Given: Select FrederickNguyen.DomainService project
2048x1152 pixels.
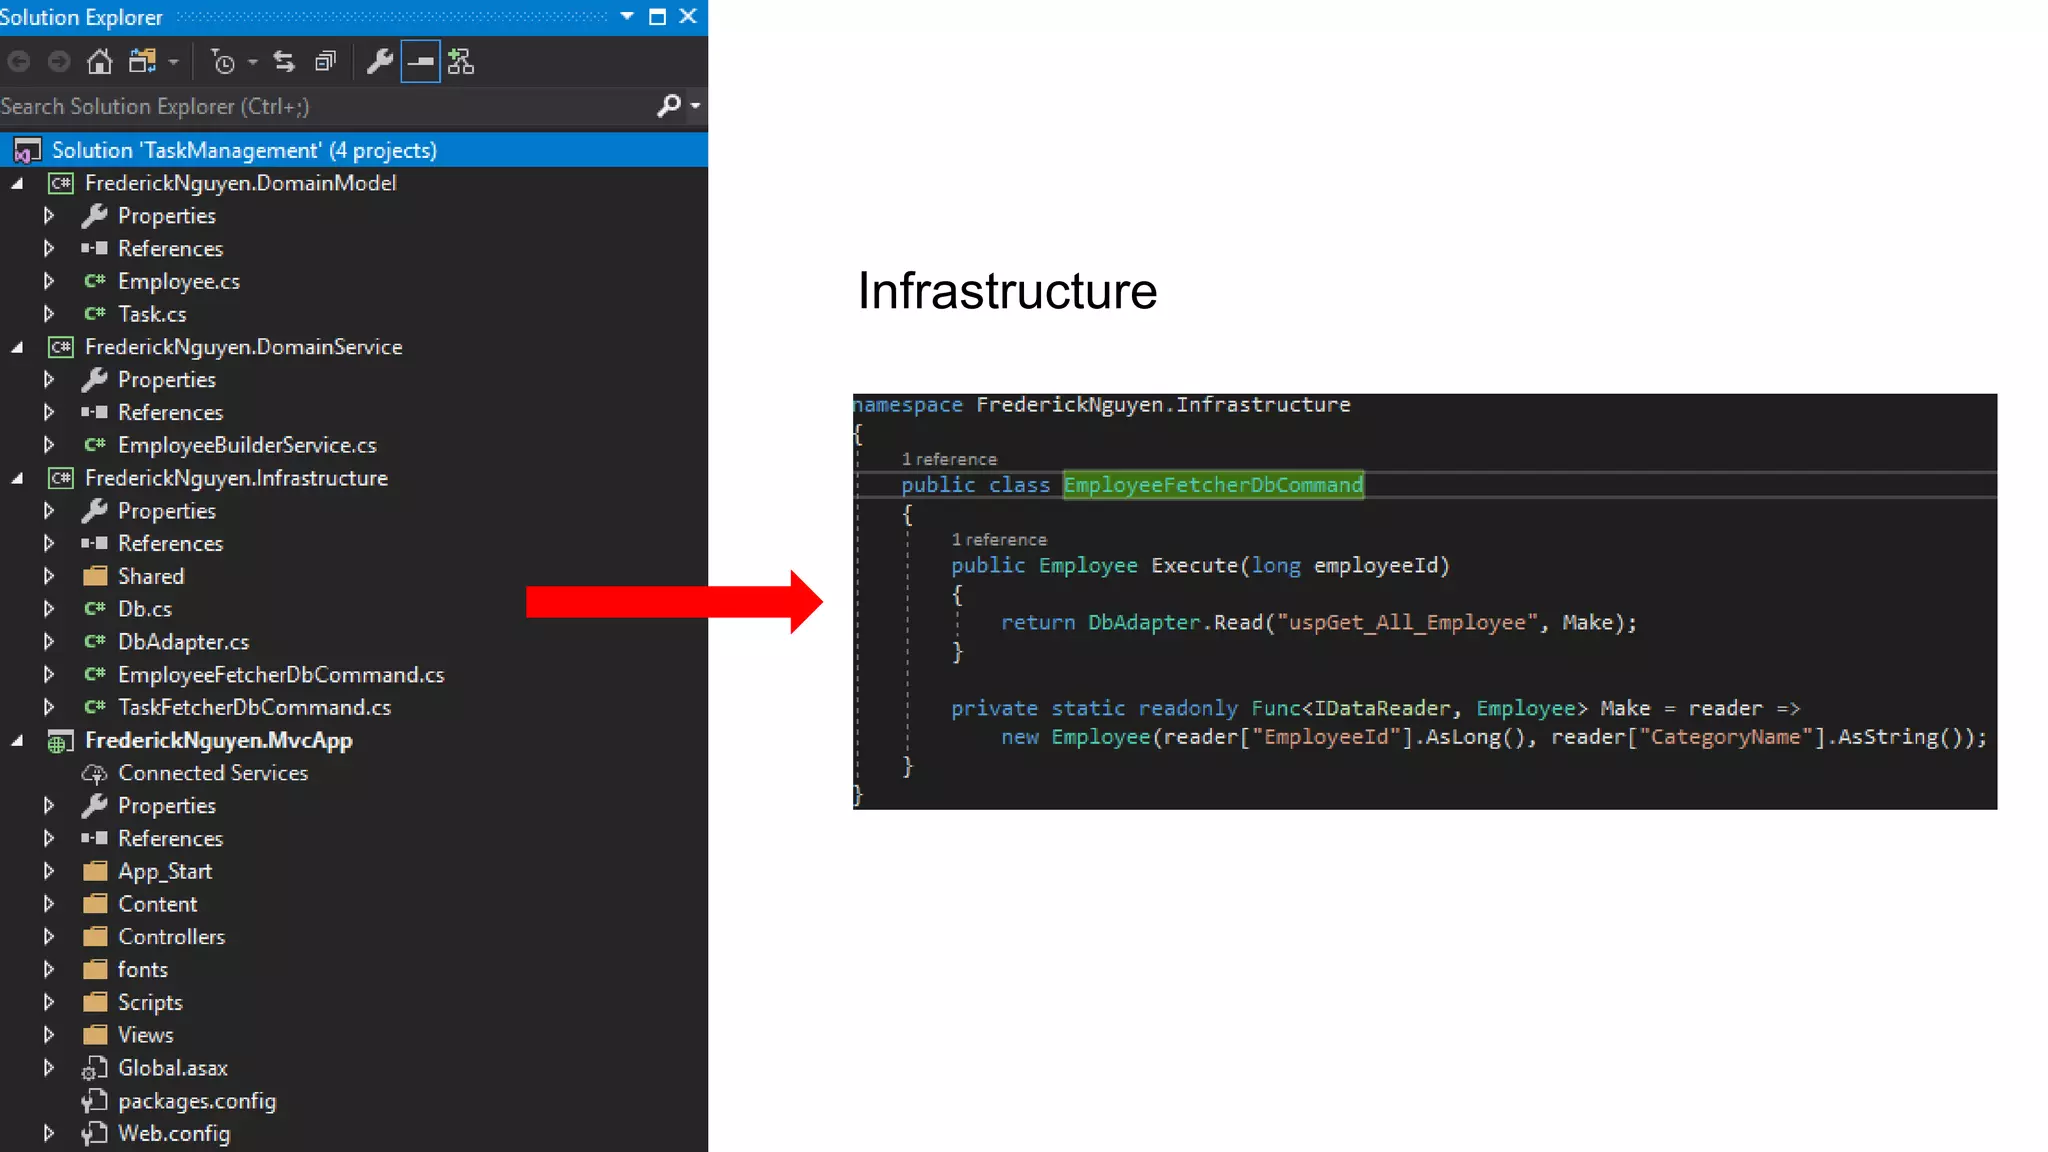Looking at the screenshot, I should (244, 347).
